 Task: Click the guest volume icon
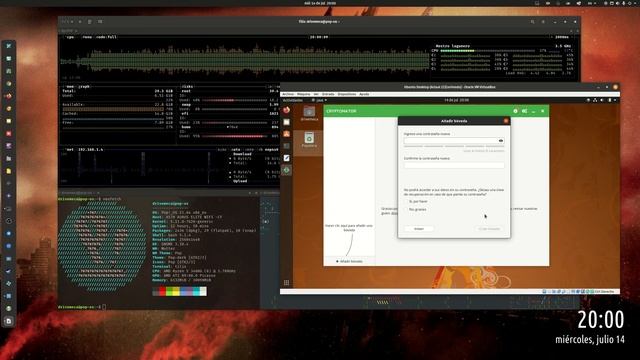602,100
